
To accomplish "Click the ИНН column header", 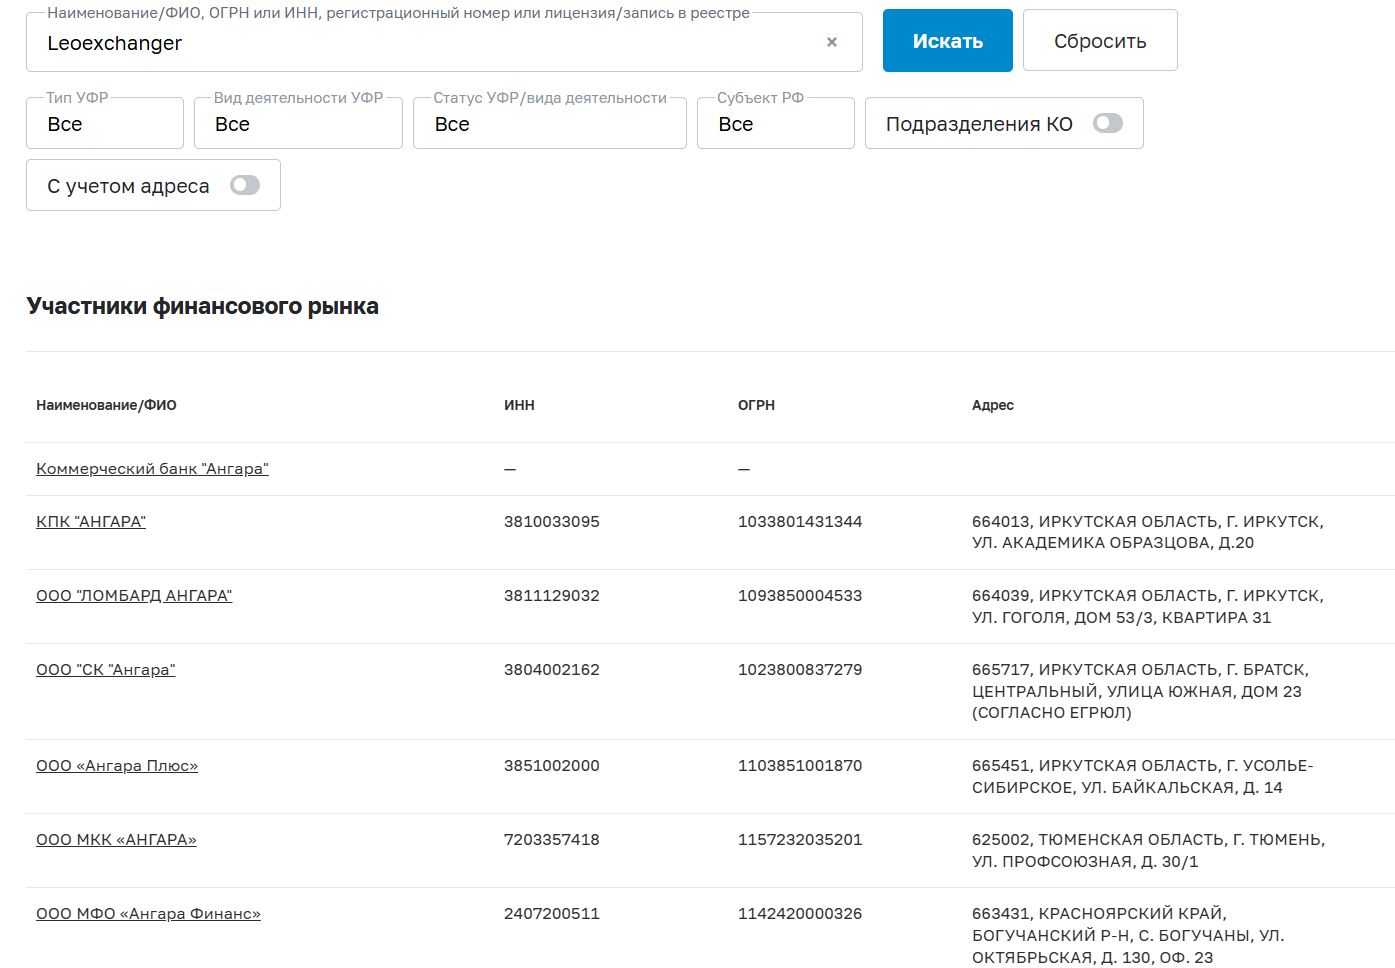I will (x=519, y=405).
